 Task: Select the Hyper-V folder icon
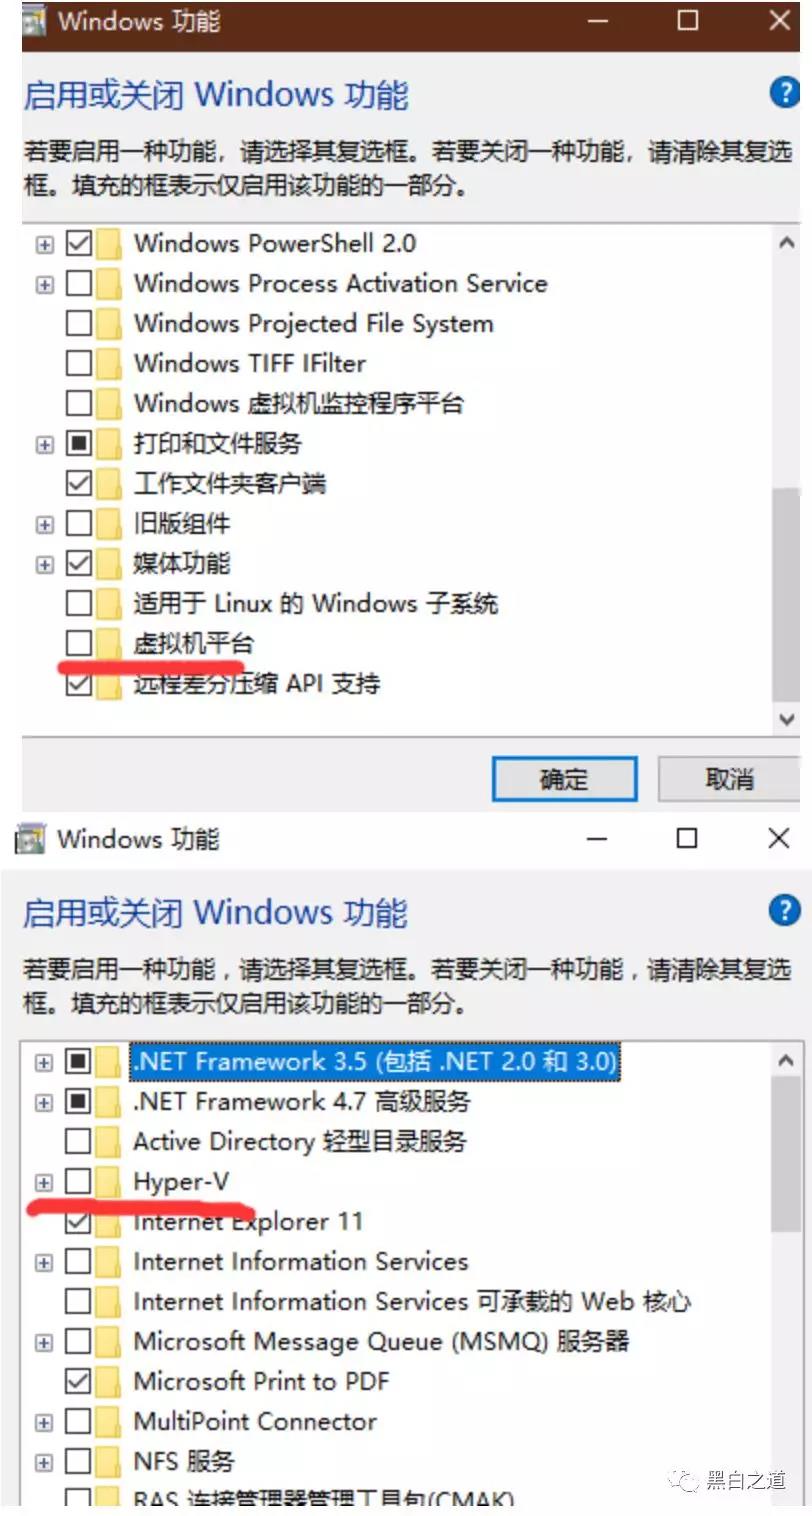(108, 1181)
